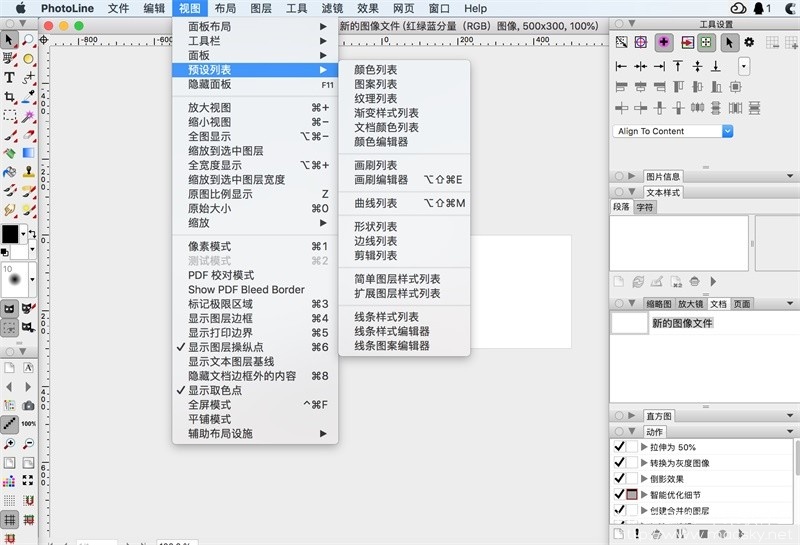The image size is (800, 545).
Task: Switch to the 缩略图 tab
Action: click(659, 304)
